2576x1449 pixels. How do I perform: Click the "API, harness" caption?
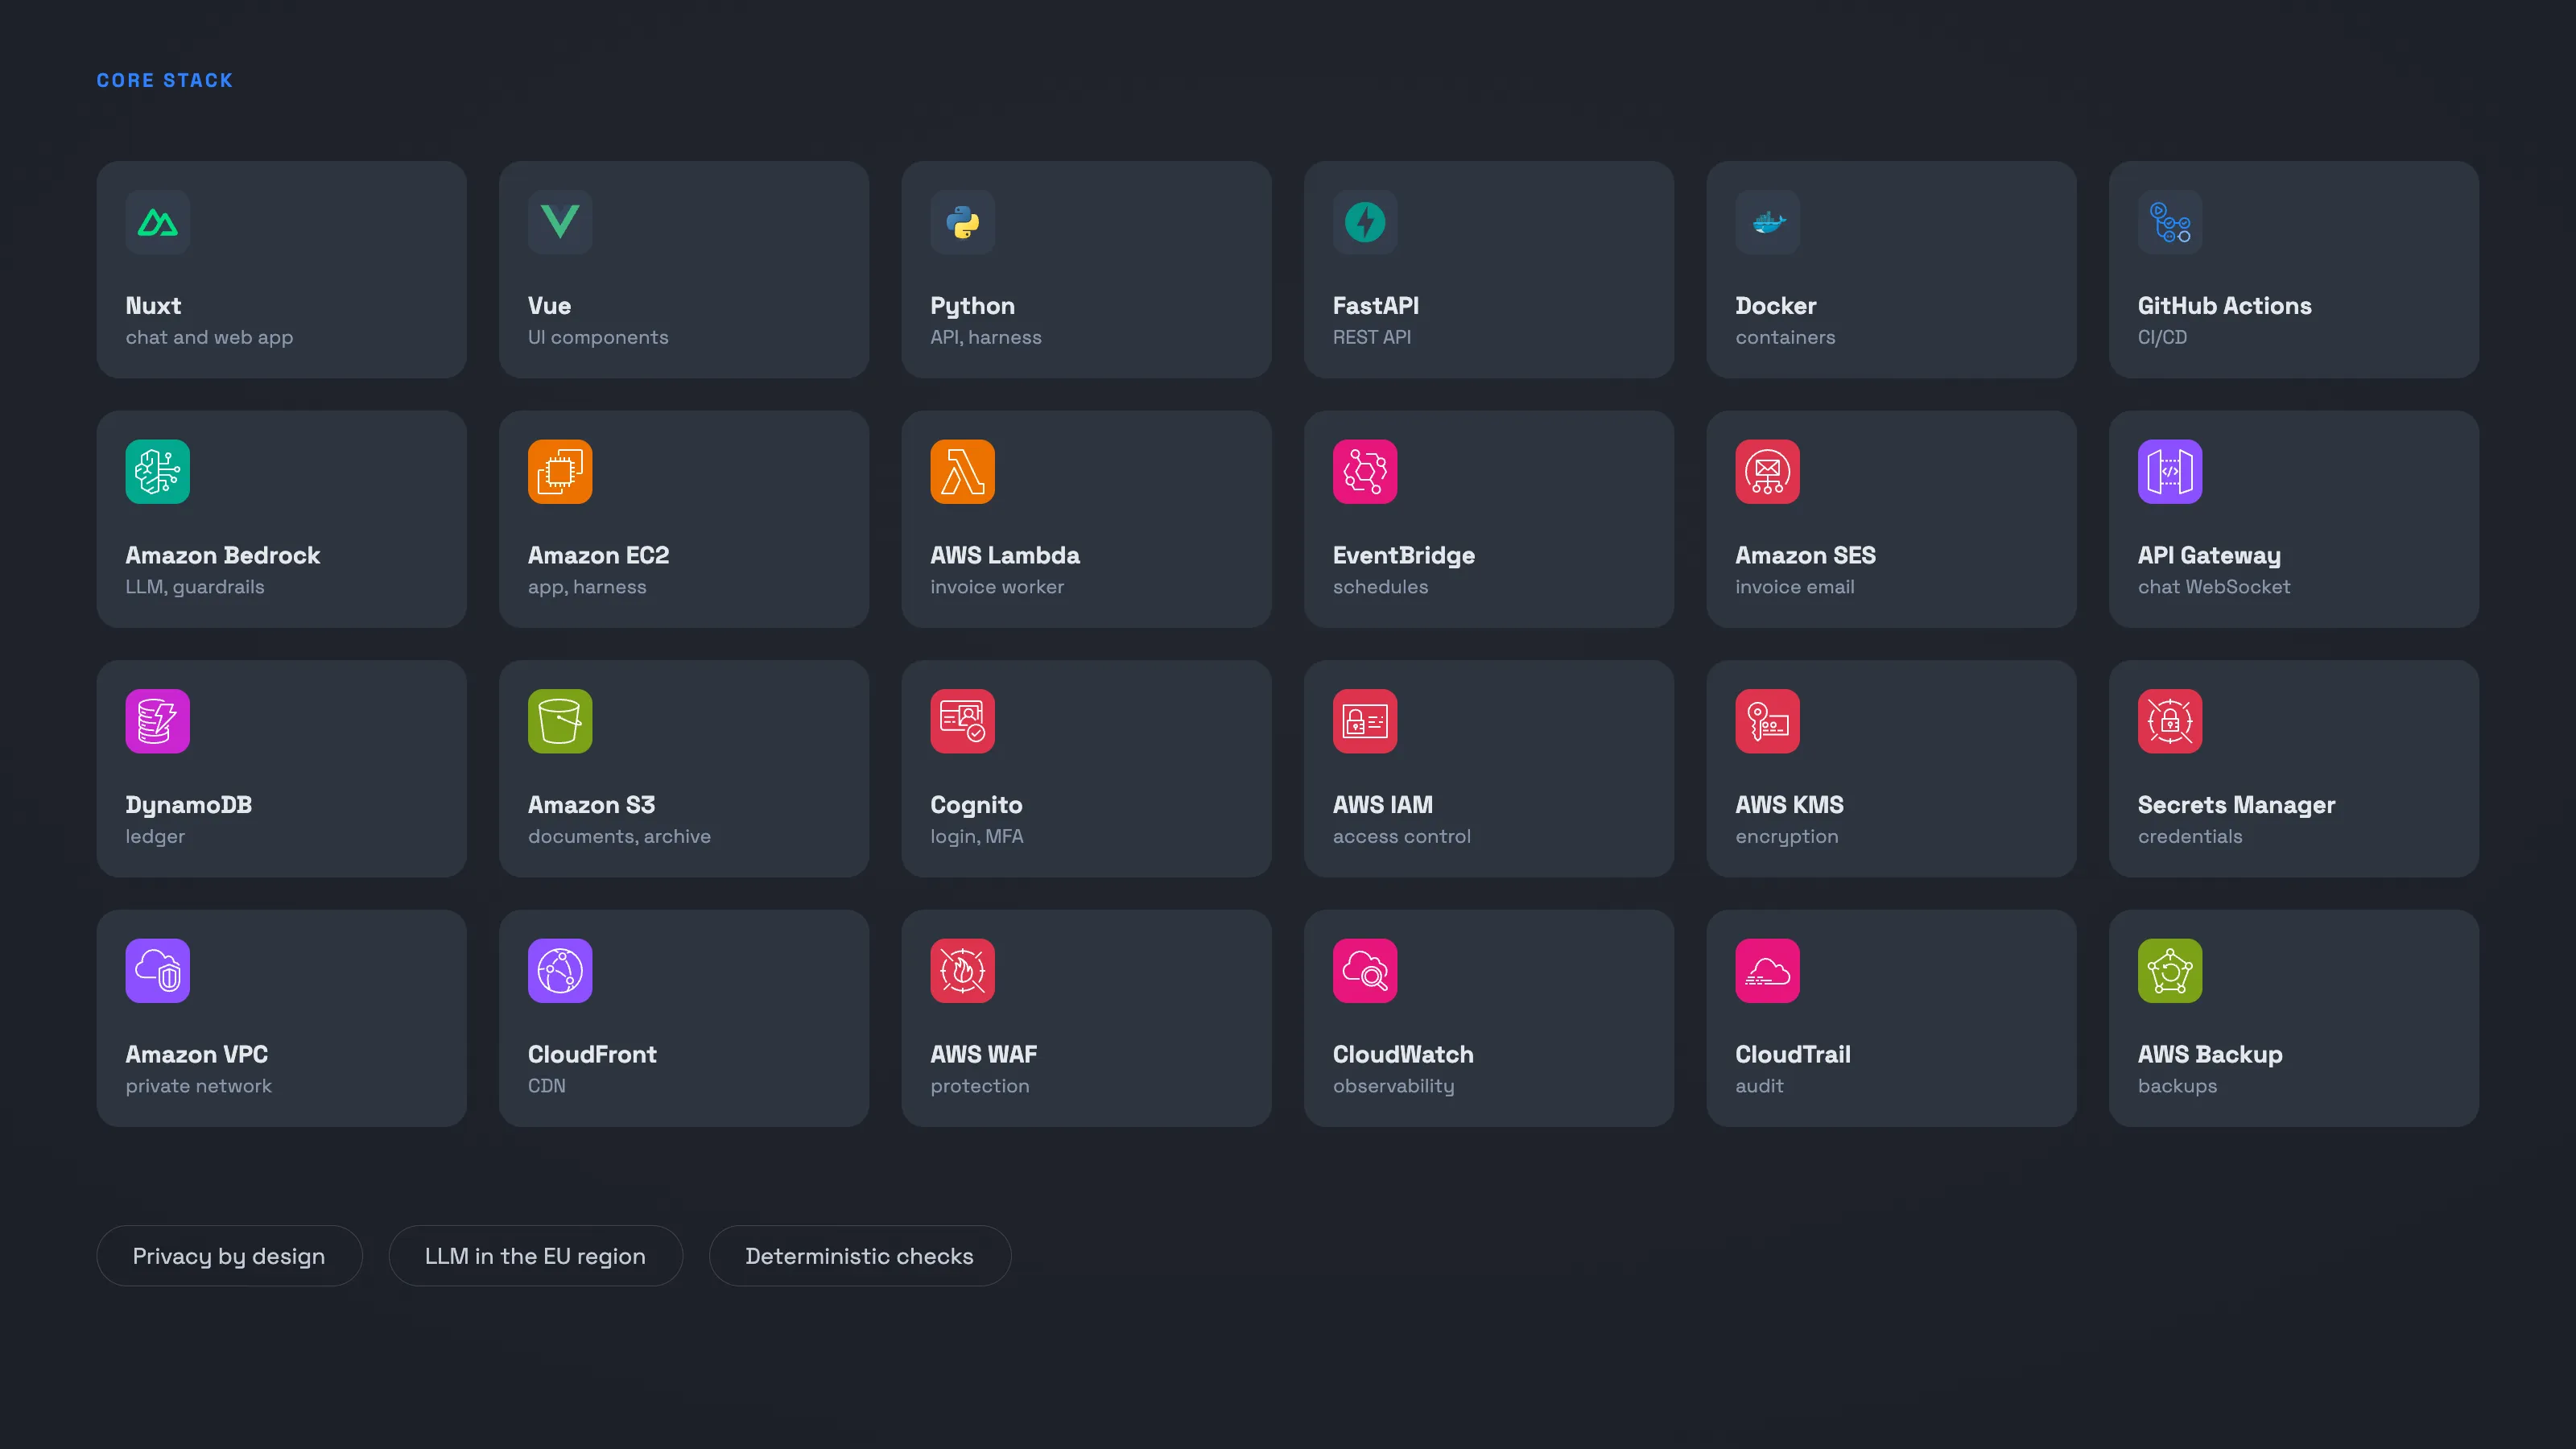point(986,338)
